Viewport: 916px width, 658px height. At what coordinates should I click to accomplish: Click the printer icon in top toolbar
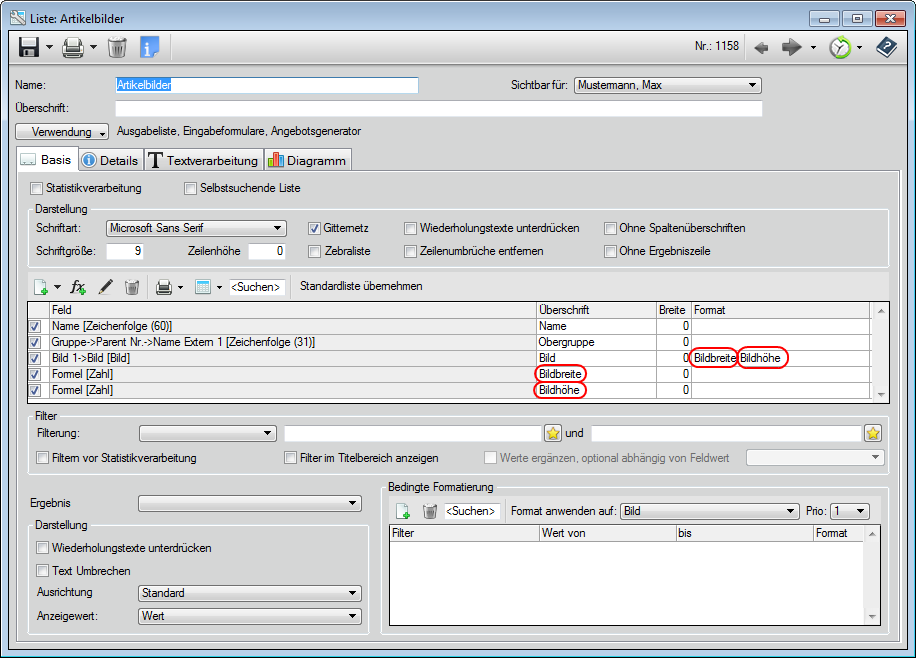click(72, 47)
